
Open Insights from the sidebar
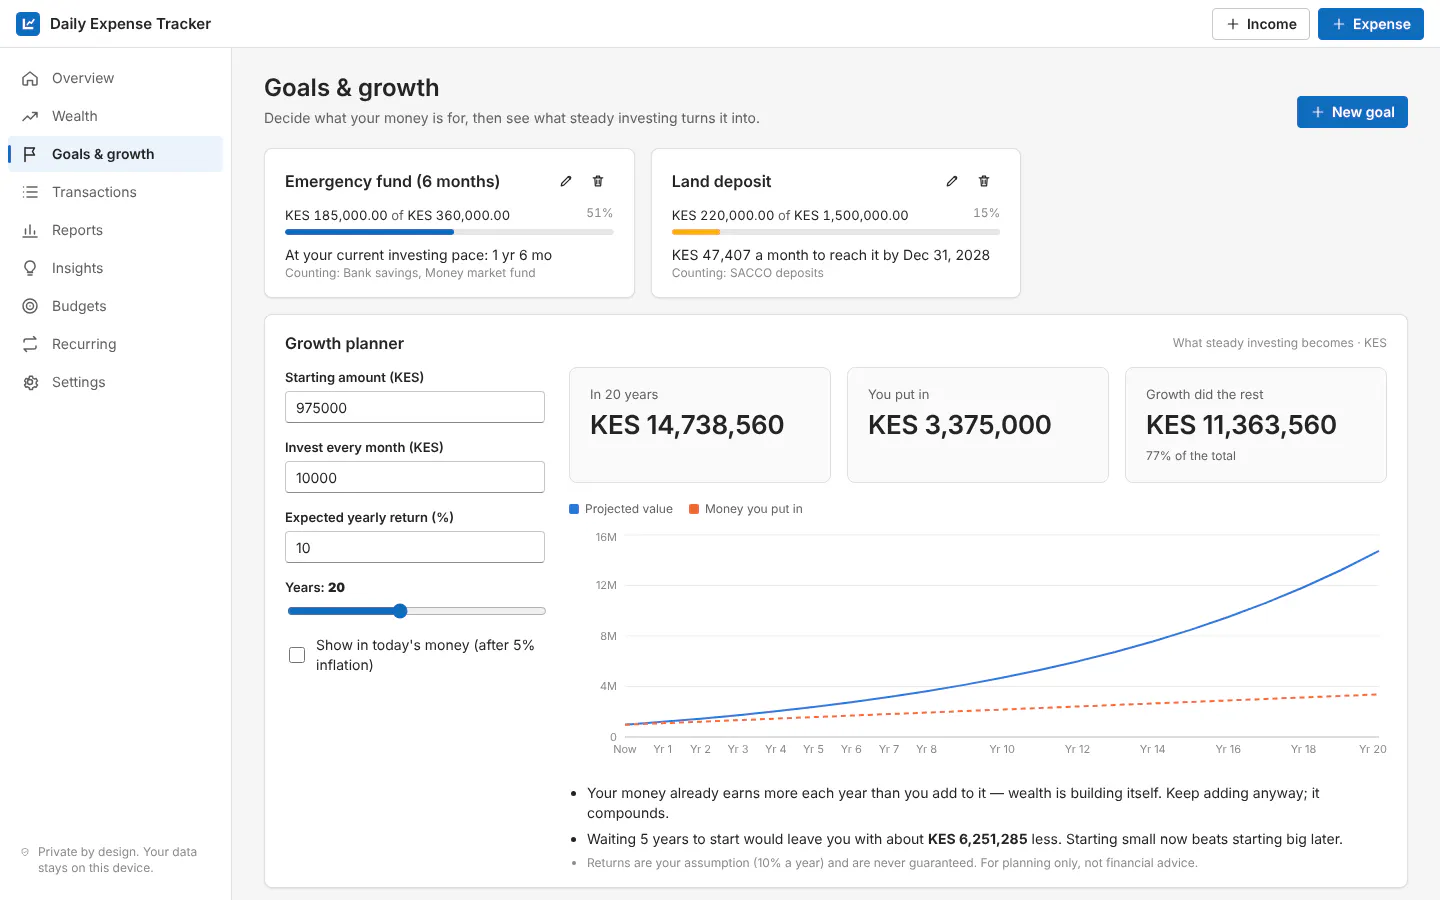pyautogui.click(x=115, y=268)
